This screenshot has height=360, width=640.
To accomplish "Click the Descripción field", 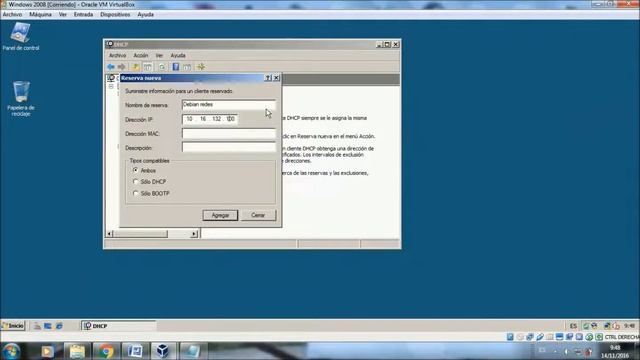I will (229, 147).
